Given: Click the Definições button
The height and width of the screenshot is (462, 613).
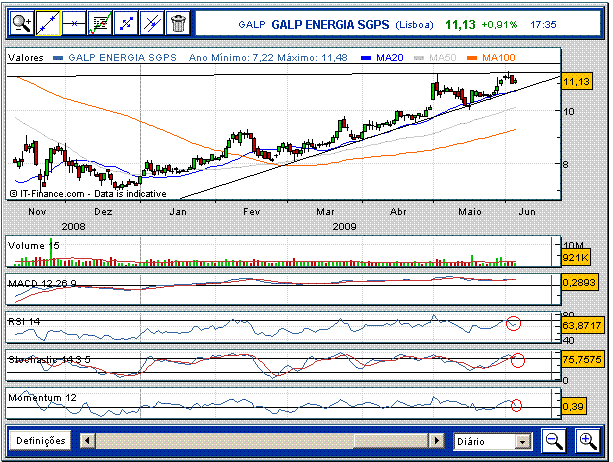Looking at the screenshot, I should (41, 441).
